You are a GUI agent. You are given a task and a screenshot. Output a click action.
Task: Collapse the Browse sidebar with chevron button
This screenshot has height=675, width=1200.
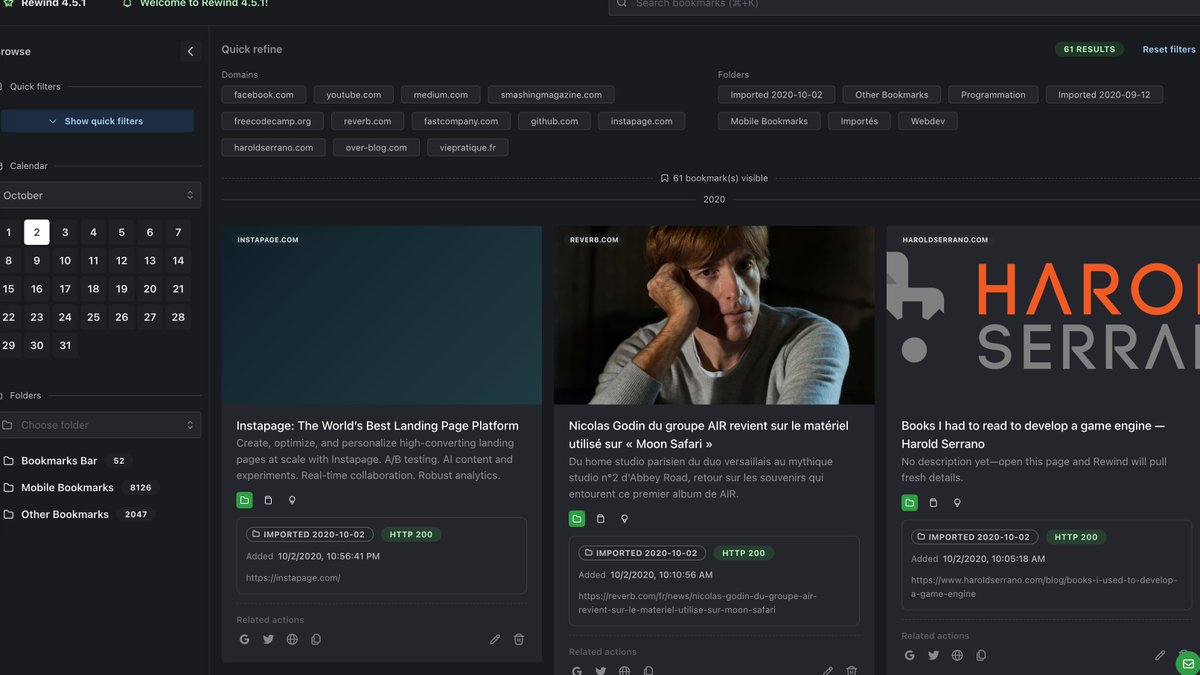click(191, 51)
